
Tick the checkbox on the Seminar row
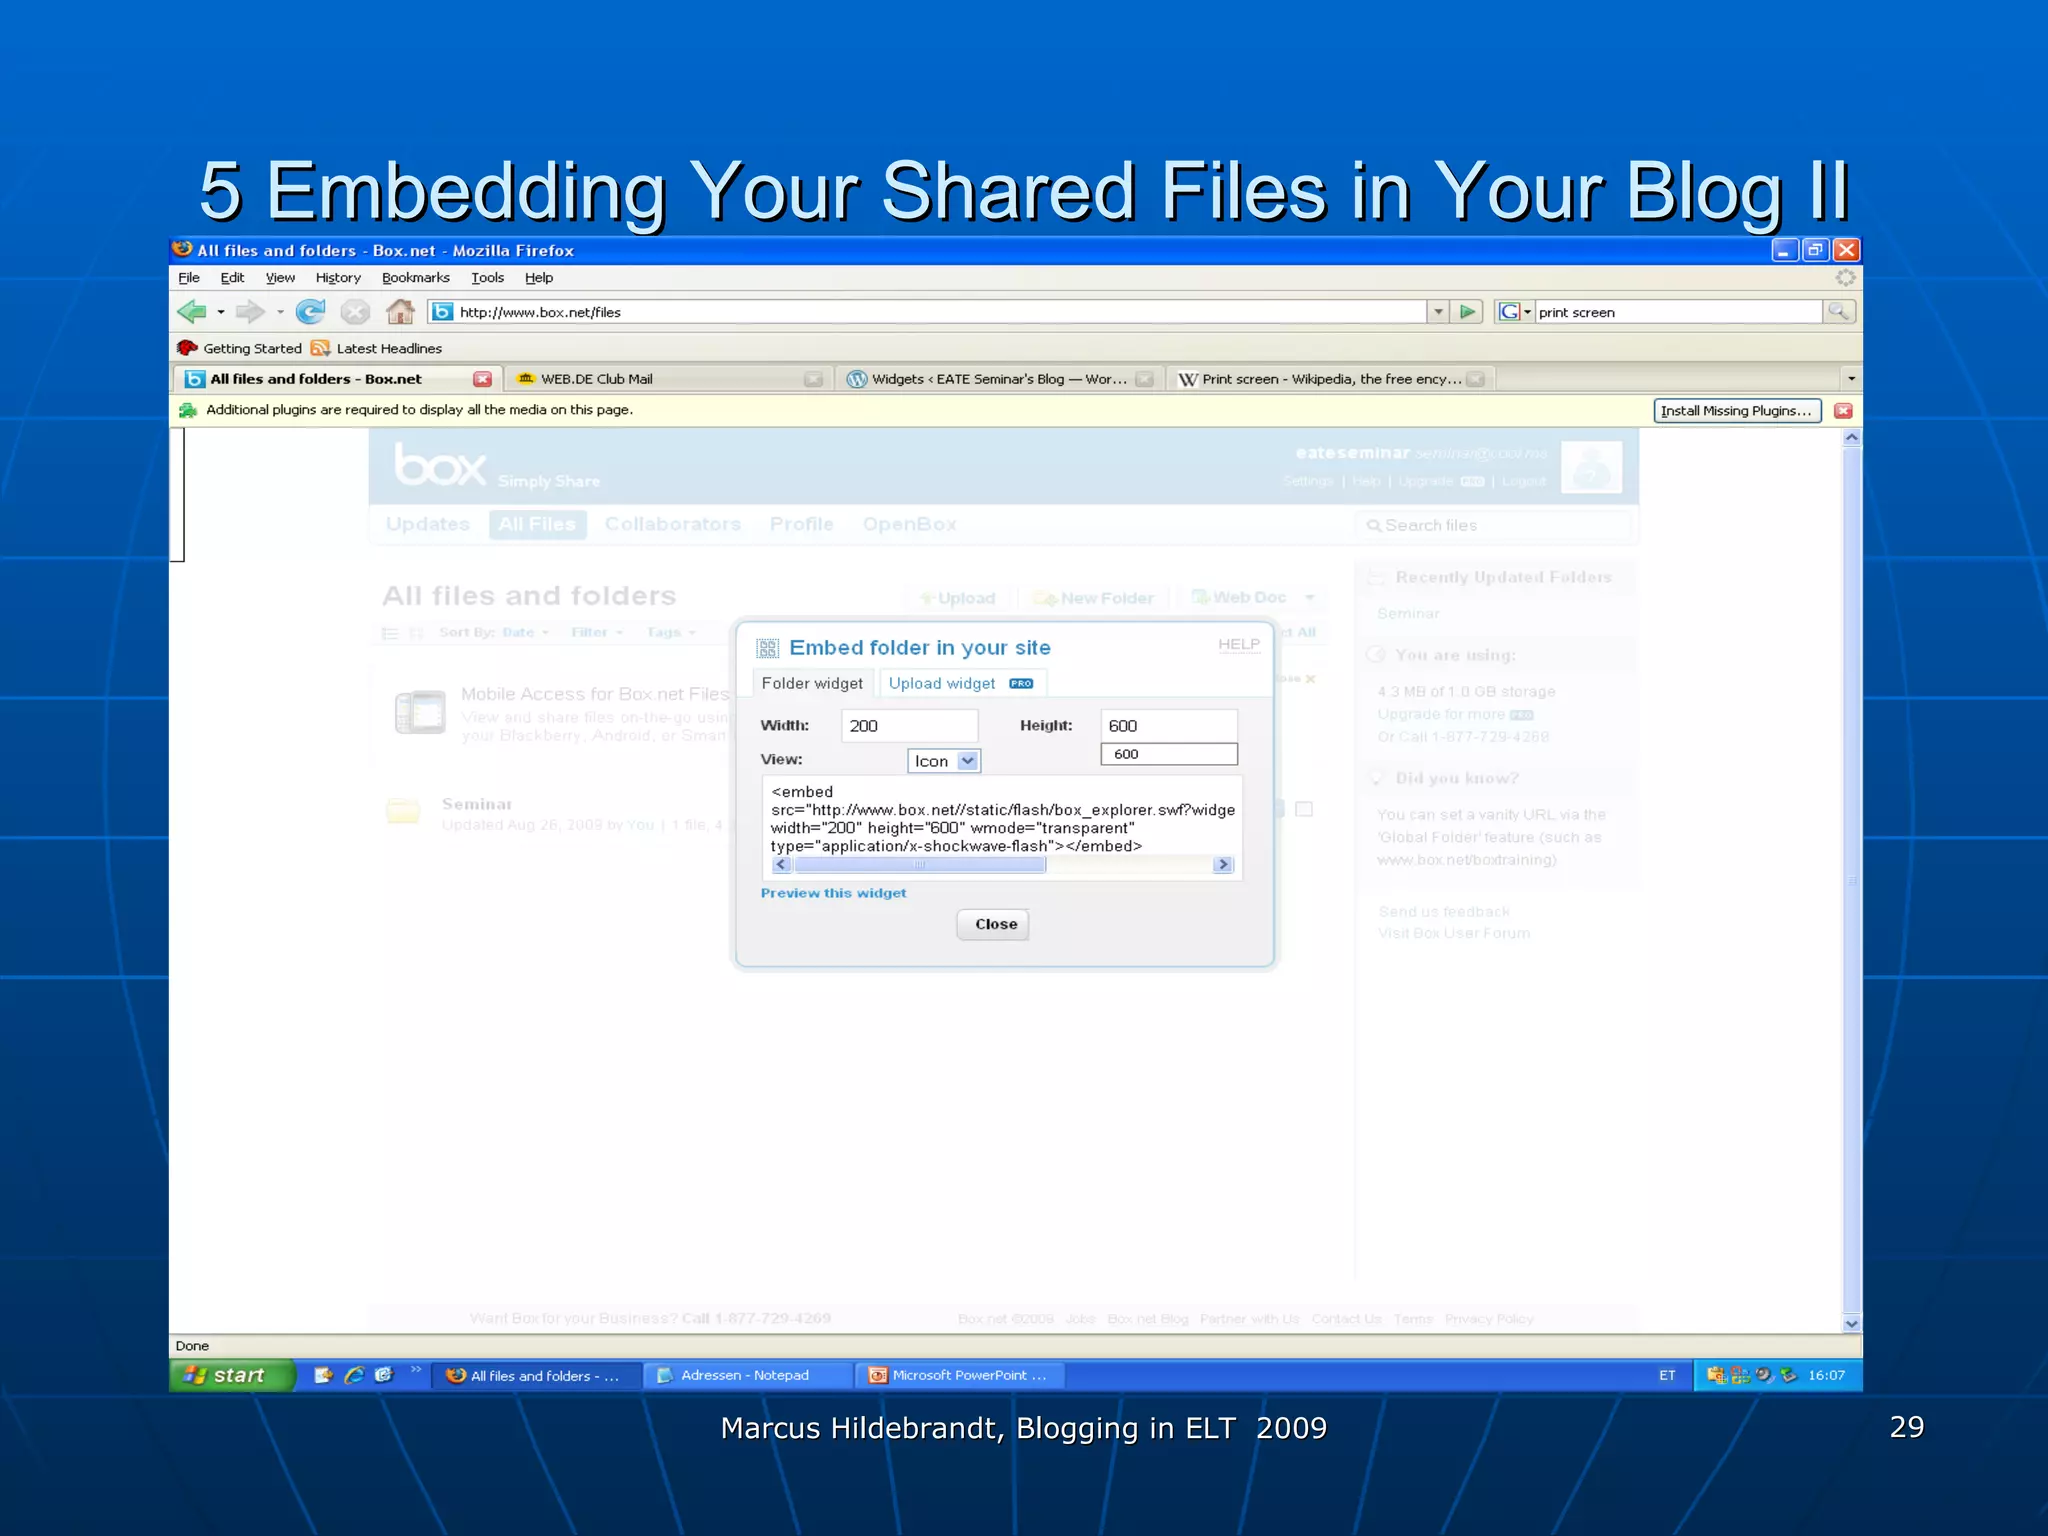[1304, 809]
